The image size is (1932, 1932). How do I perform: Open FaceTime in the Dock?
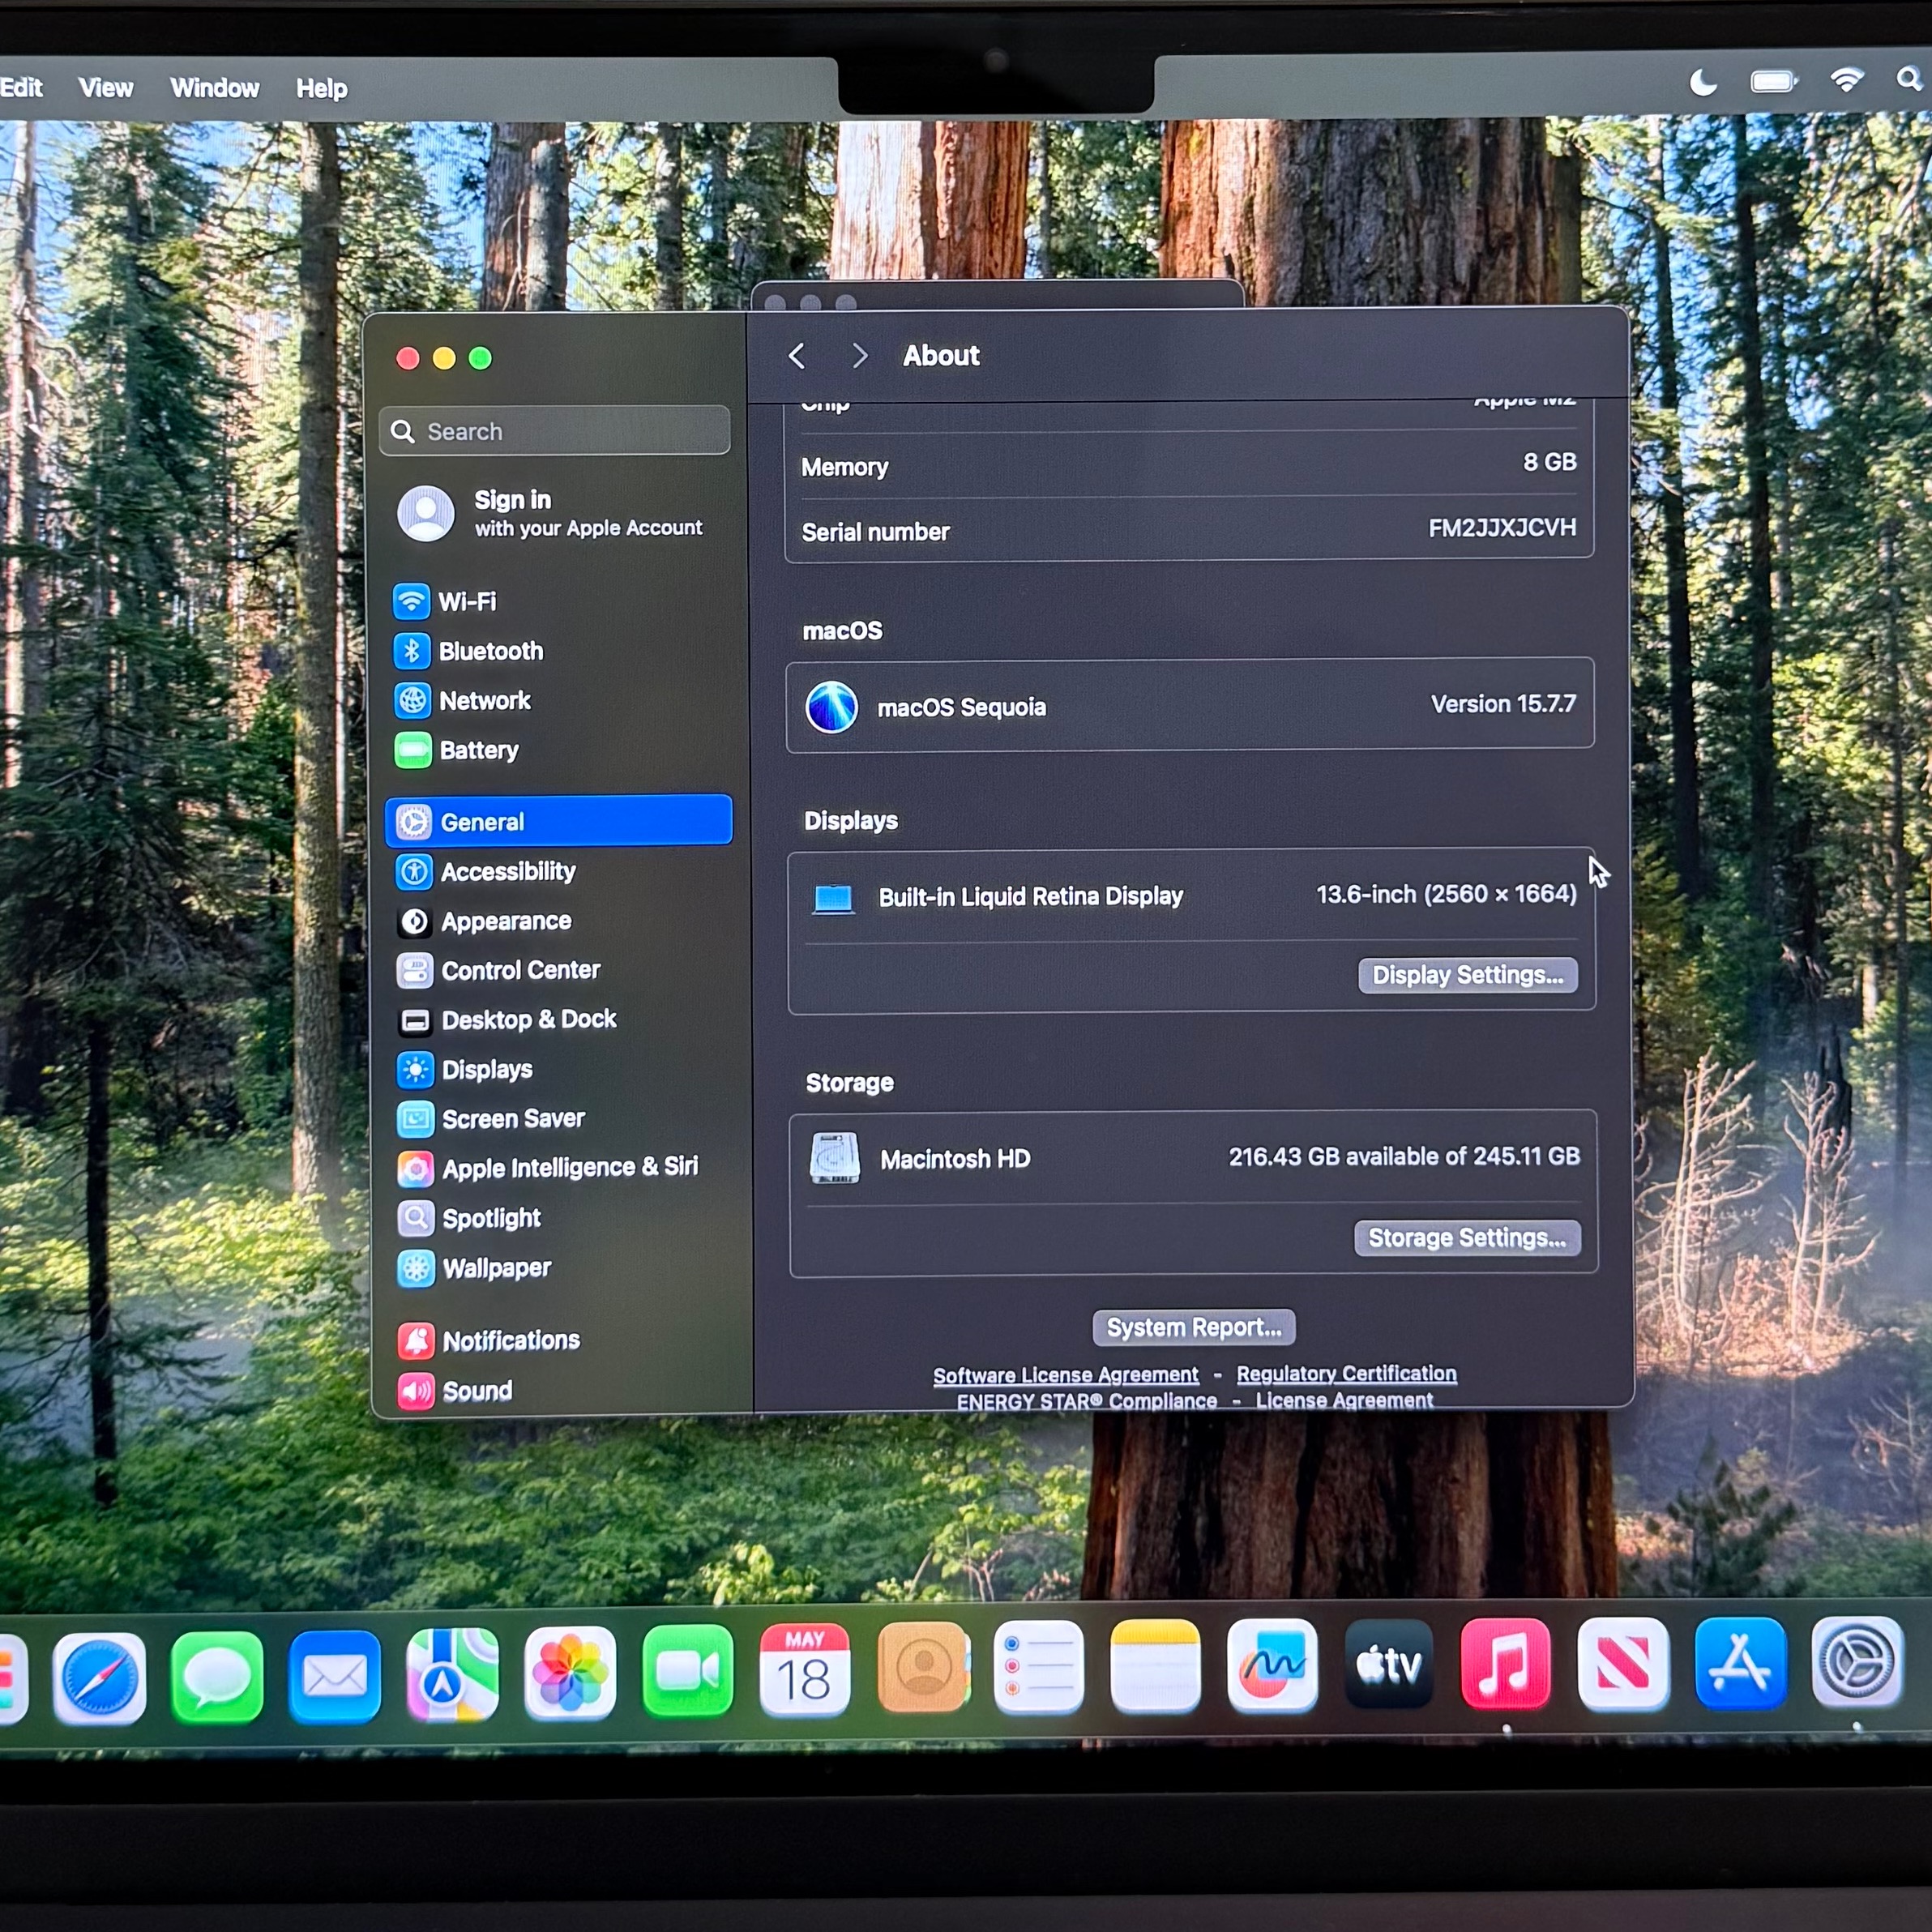(x=687, y=1670)
